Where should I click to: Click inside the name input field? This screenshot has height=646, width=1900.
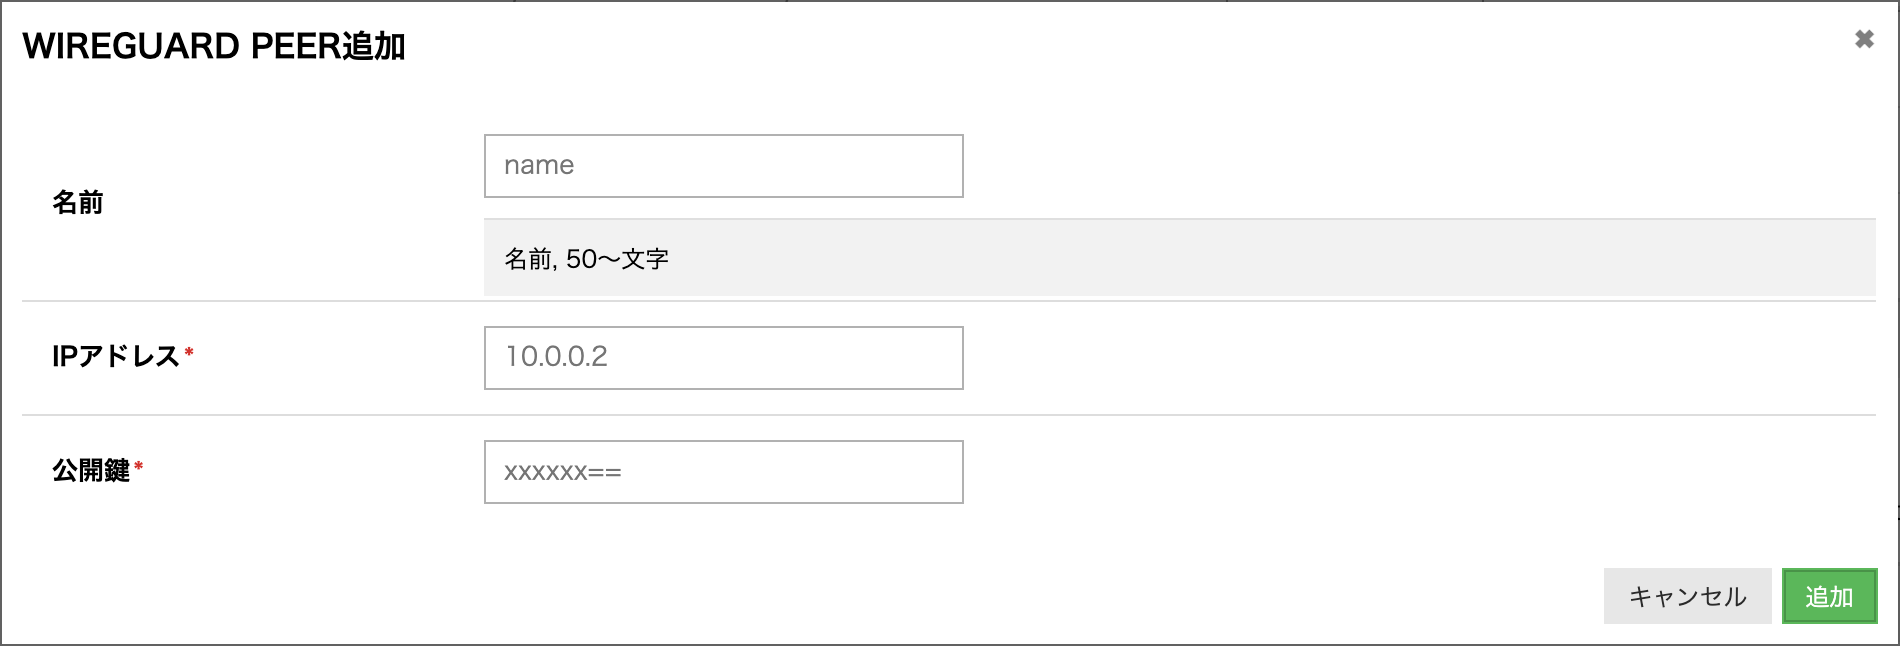(722, 165)
